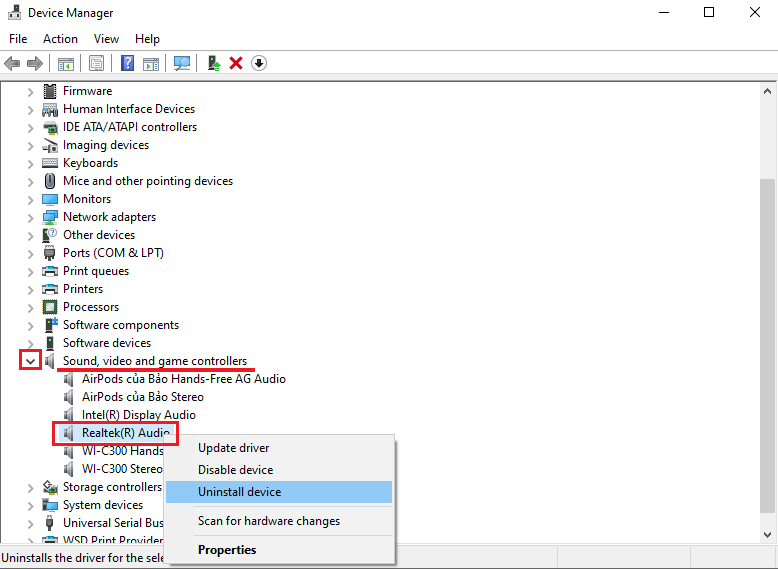Toggle the action pane toolbar icon
Screen dimensions: 778x569
(151, 63)
